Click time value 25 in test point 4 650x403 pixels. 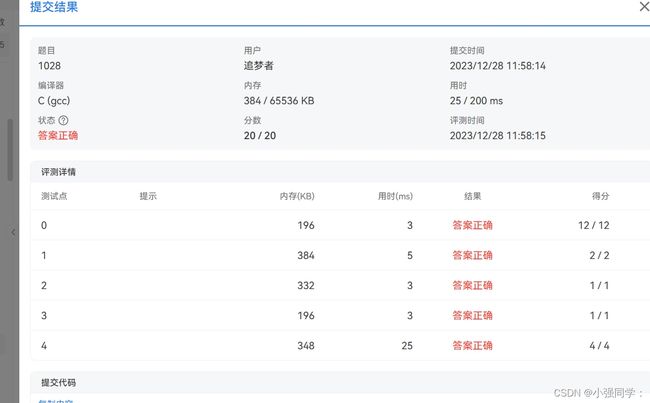407,346
